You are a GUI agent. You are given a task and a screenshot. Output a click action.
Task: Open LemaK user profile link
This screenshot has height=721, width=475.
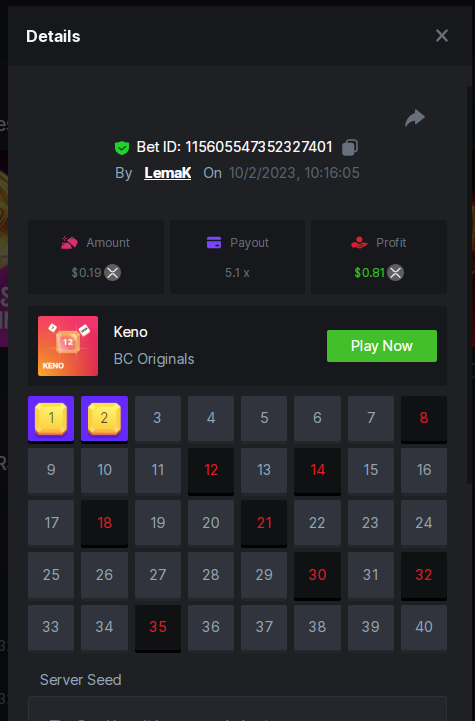[x=167, y=173]
